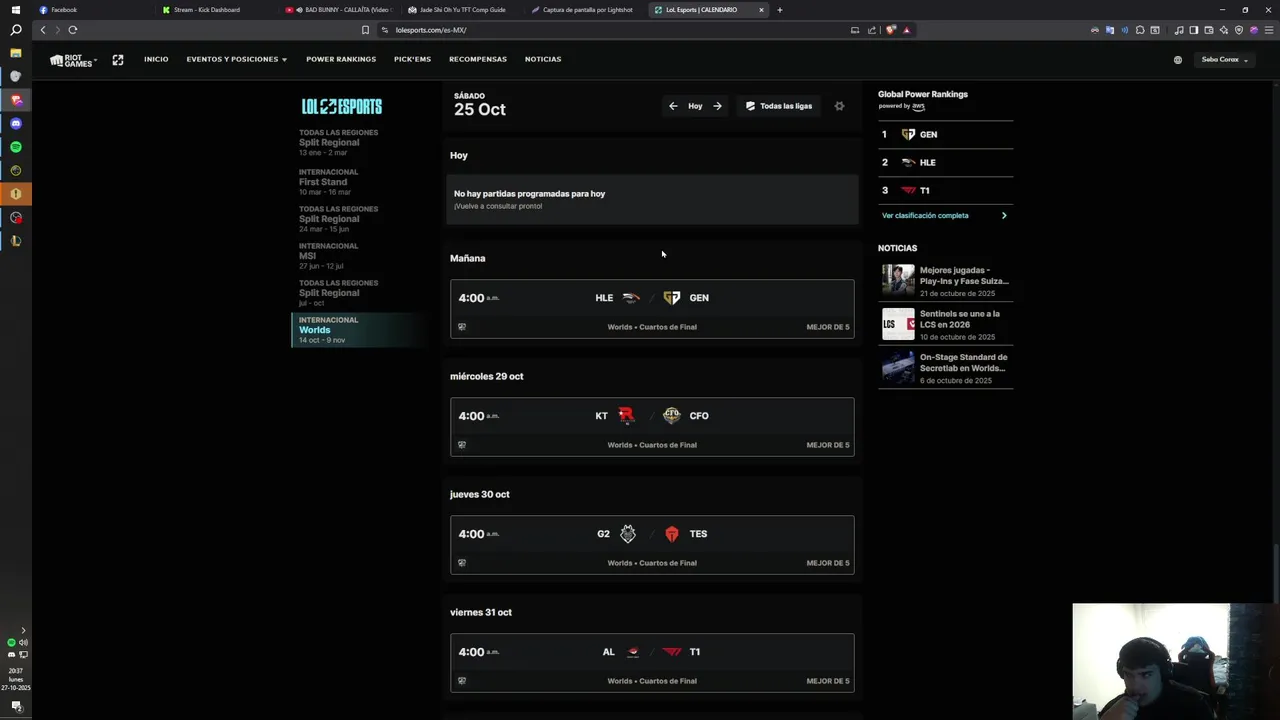The image size is (1280, 720).
Task: Click the CFO team logo
Action: [x=672, y=416]
